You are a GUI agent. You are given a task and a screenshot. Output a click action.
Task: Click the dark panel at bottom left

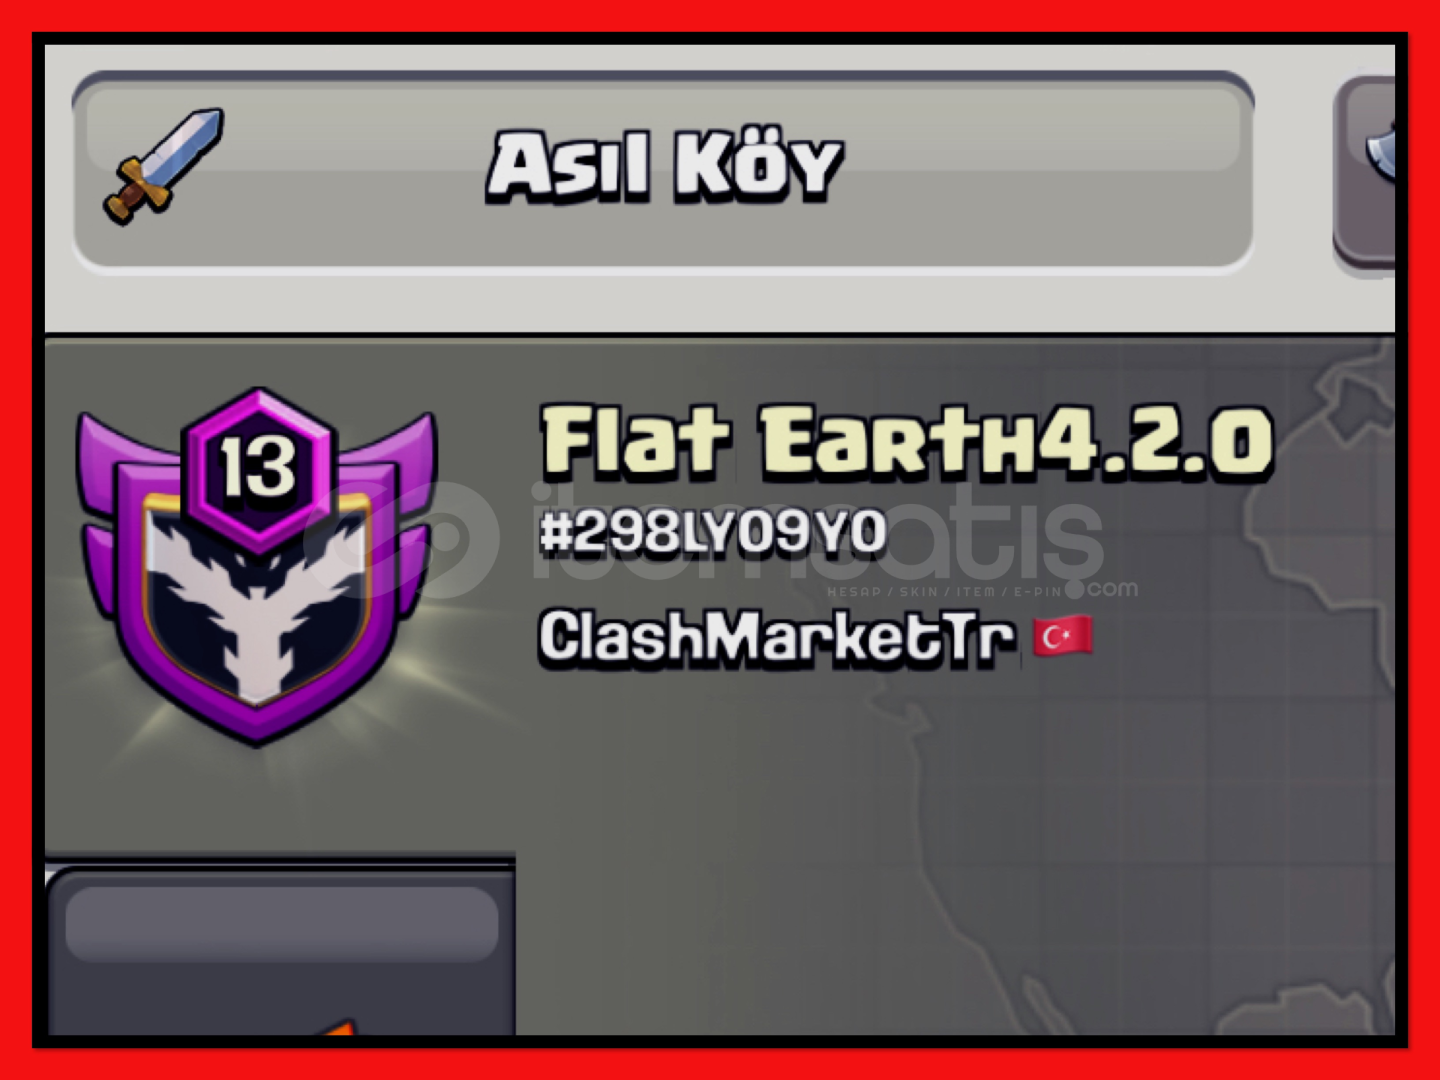point(280,950)
